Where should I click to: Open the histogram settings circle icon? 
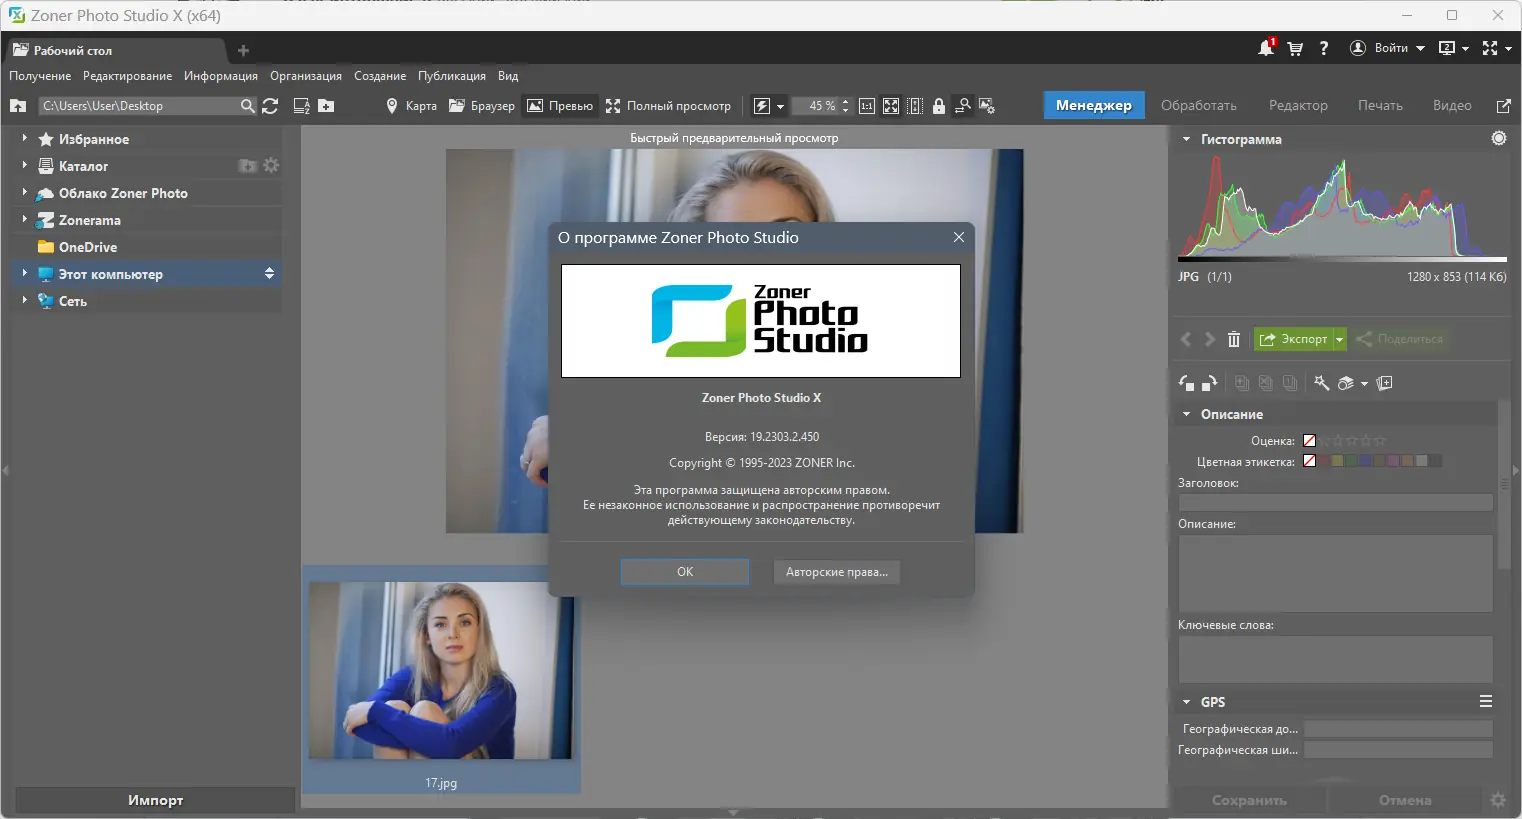1499,139
